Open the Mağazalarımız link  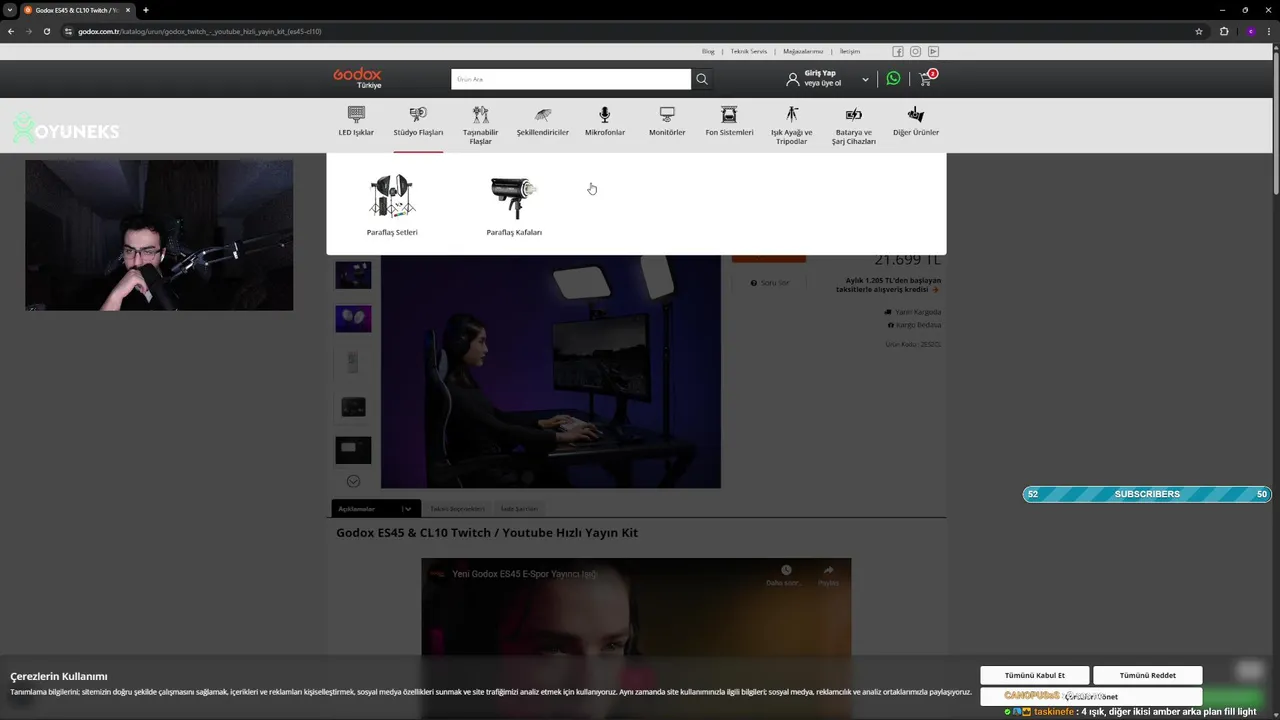tap(803, 51)
